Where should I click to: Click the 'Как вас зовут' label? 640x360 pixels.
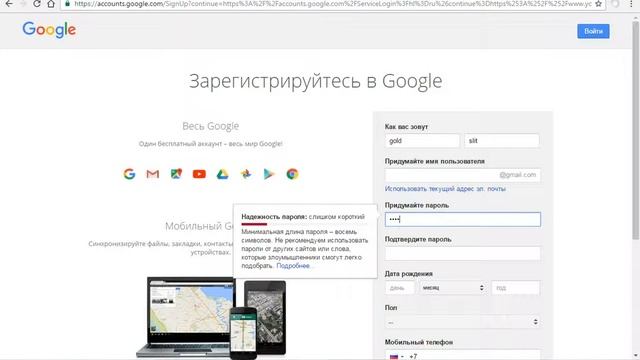click(406, 127)
